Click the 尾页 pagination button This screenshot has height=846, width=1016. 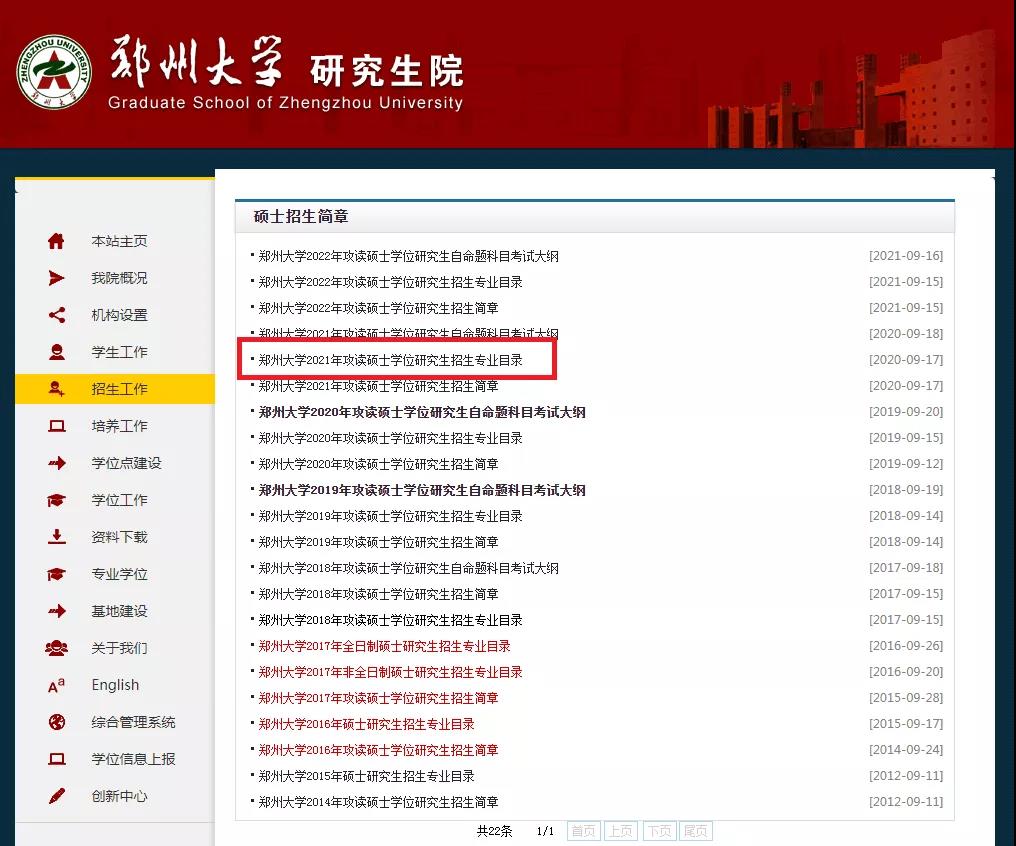coord(696,830)
